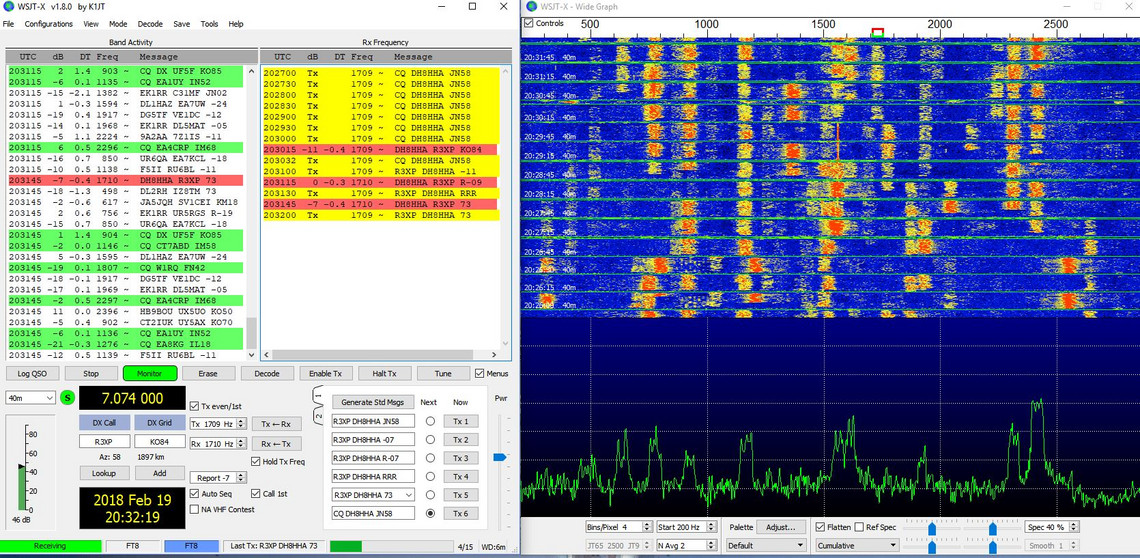This screenshot has height=558, width=1140.
Task: Click the Log QSO button
Action: pyautogui.click(x=32, y=373)
